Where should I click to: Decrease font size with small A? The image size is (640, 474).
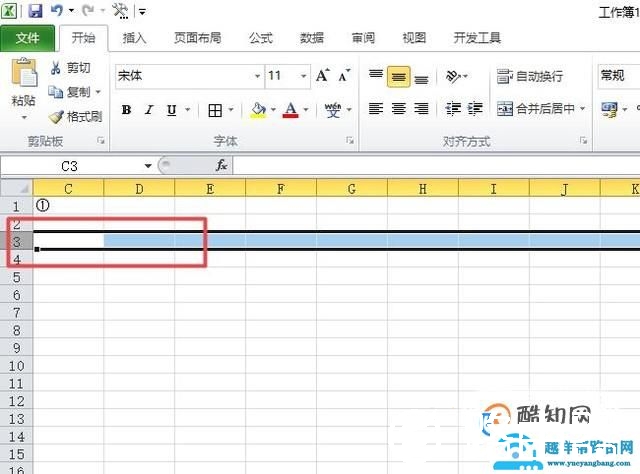(x=344, y=76)
